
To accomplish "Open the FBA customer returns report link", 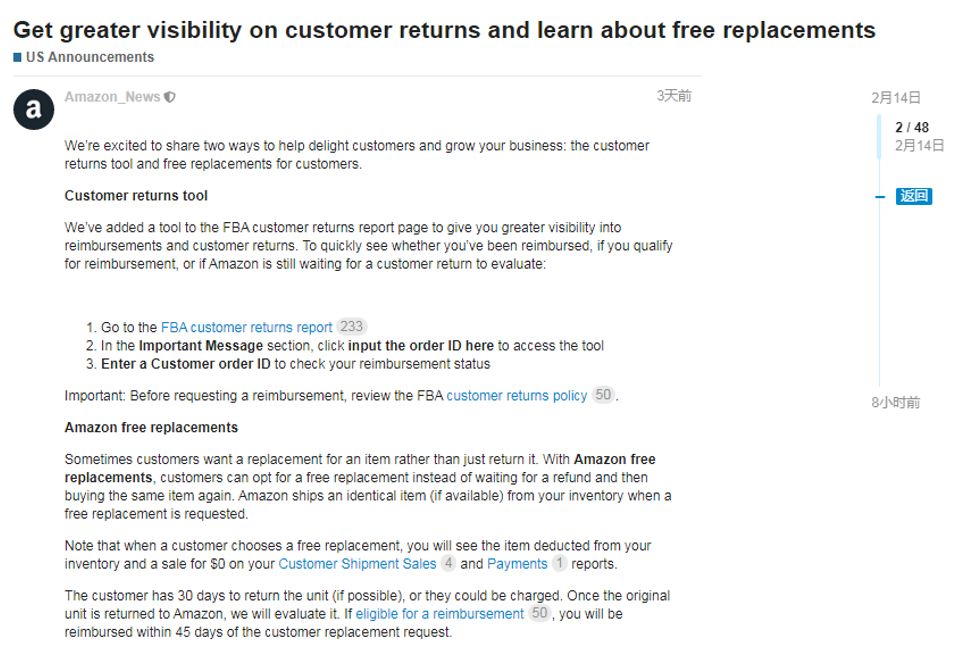I will coord(246,327).
